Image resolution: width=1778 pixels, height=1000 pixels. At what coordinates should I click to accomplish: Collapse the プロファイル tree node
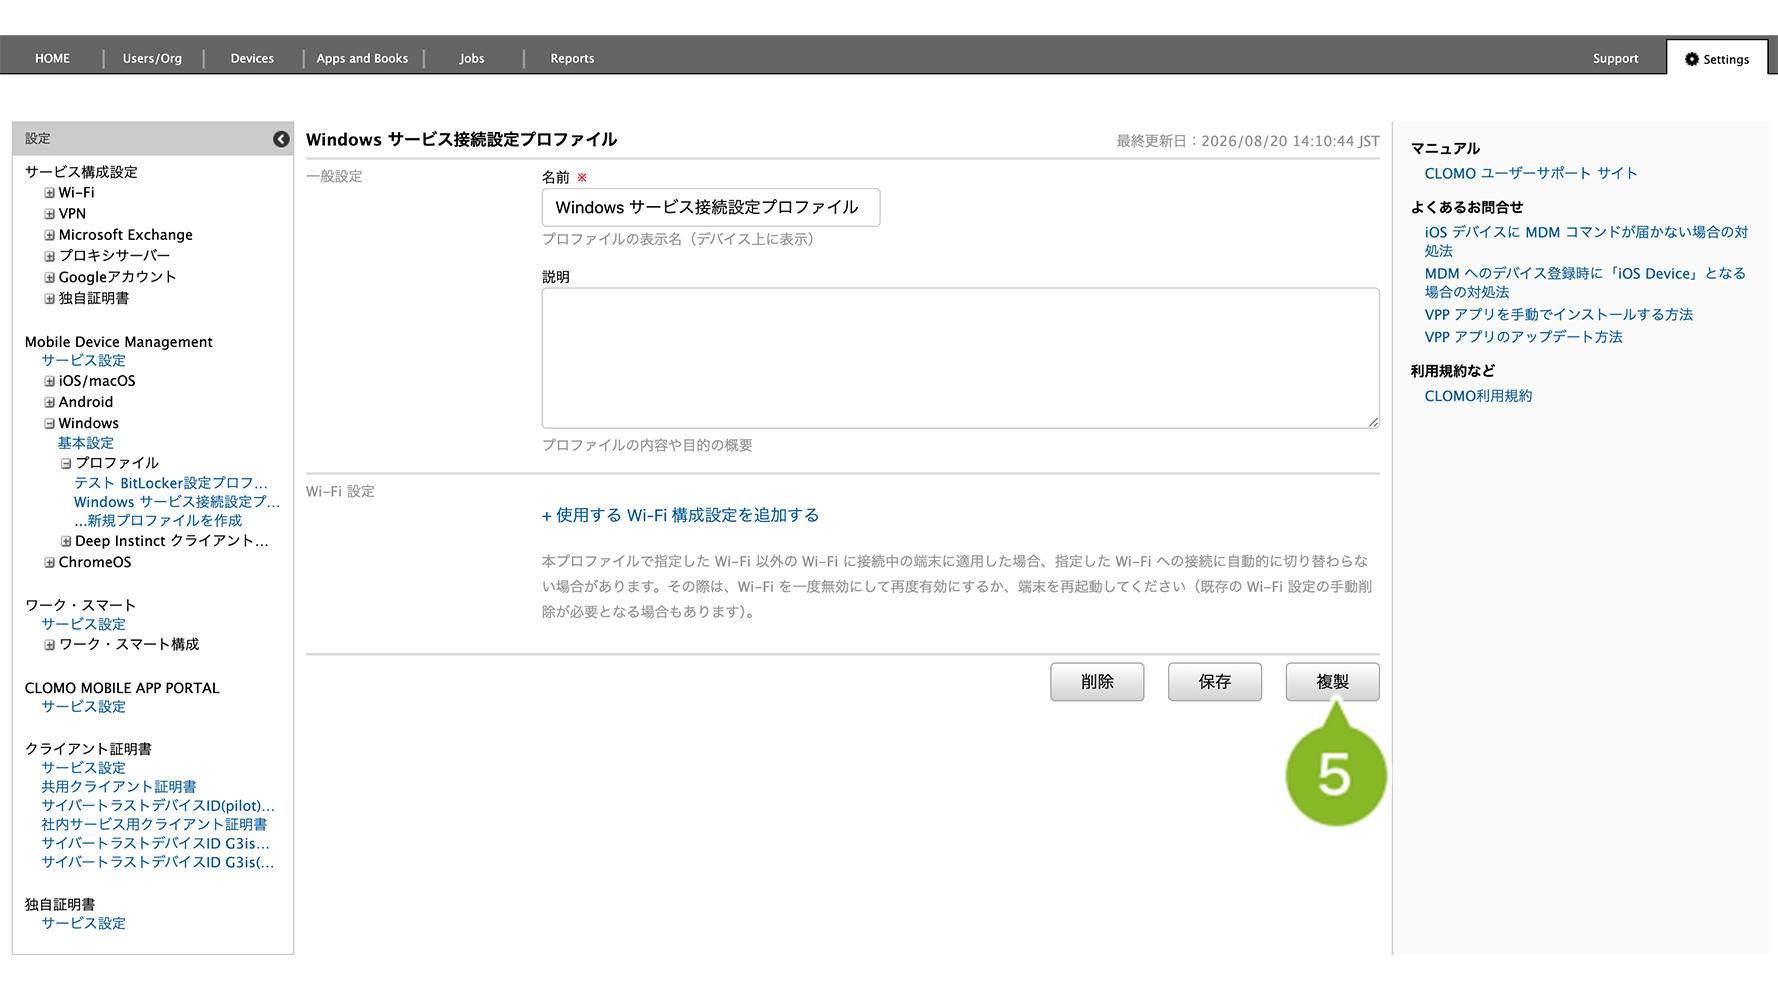tap(66, 463)
